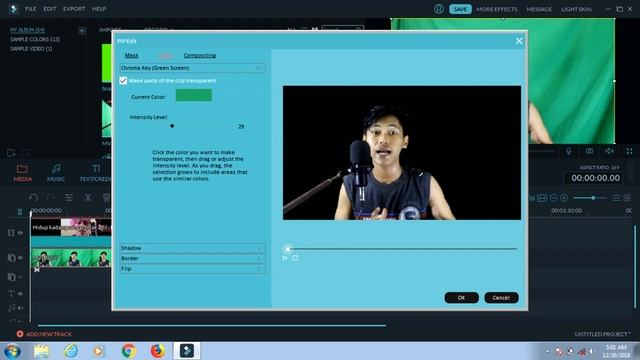Open the account profile icon beside SAVE

pyautogui.click(x=439, y=9)
